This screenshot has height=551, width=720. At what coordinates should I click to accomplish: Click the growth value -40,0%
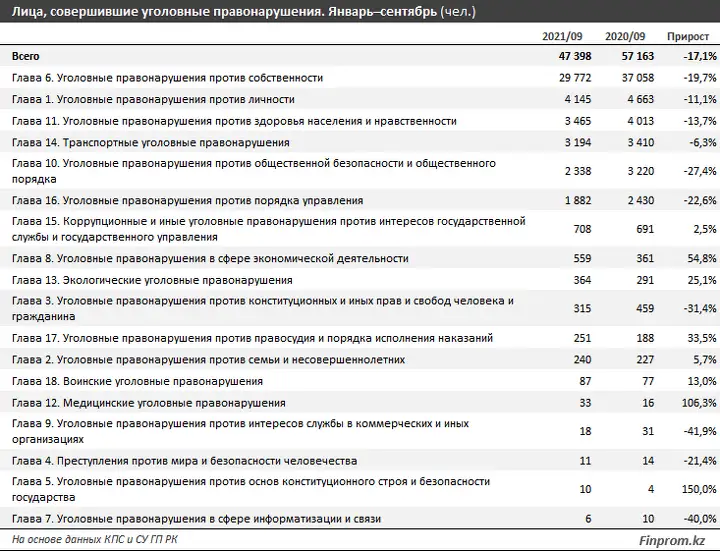click(x=700, y=519)
